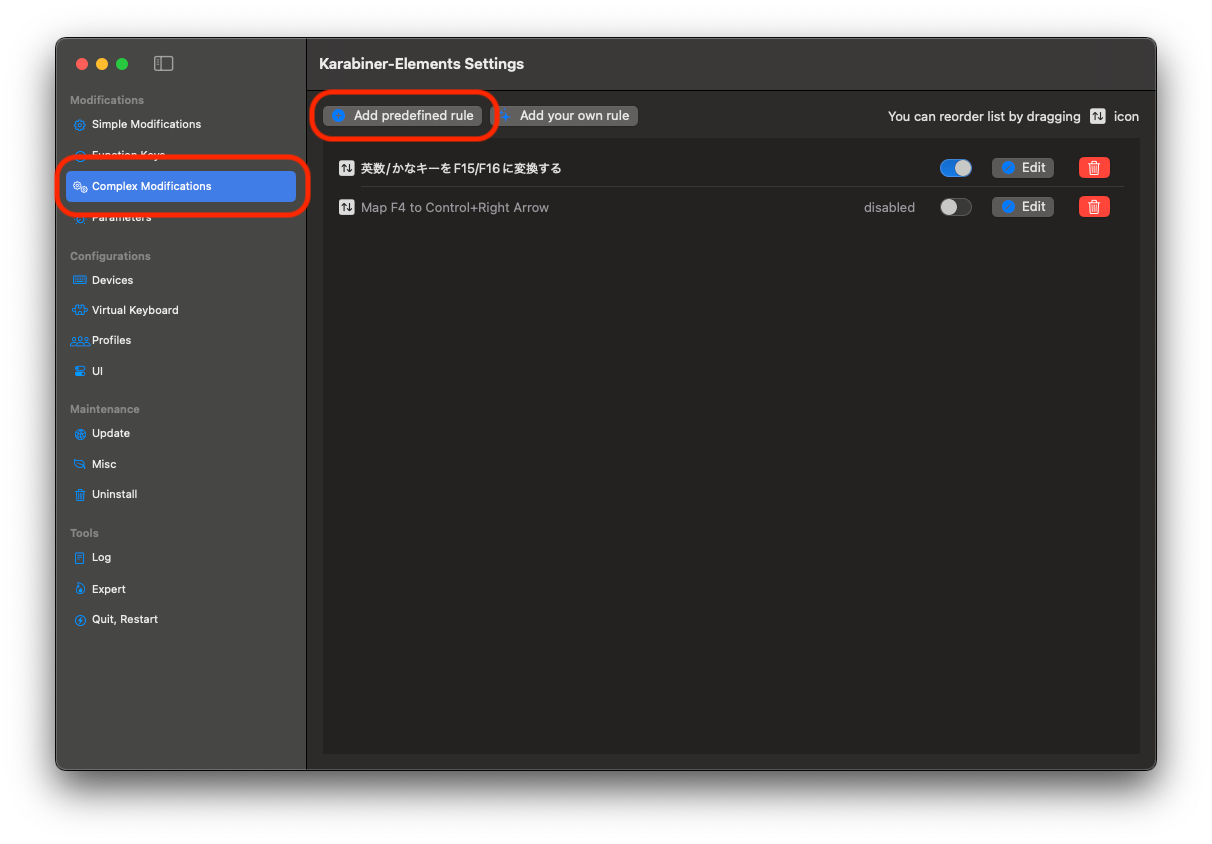Click the Complex Modifications gears icon
Viewport: 1212px width, 844px height.
[x=80, y=187]
